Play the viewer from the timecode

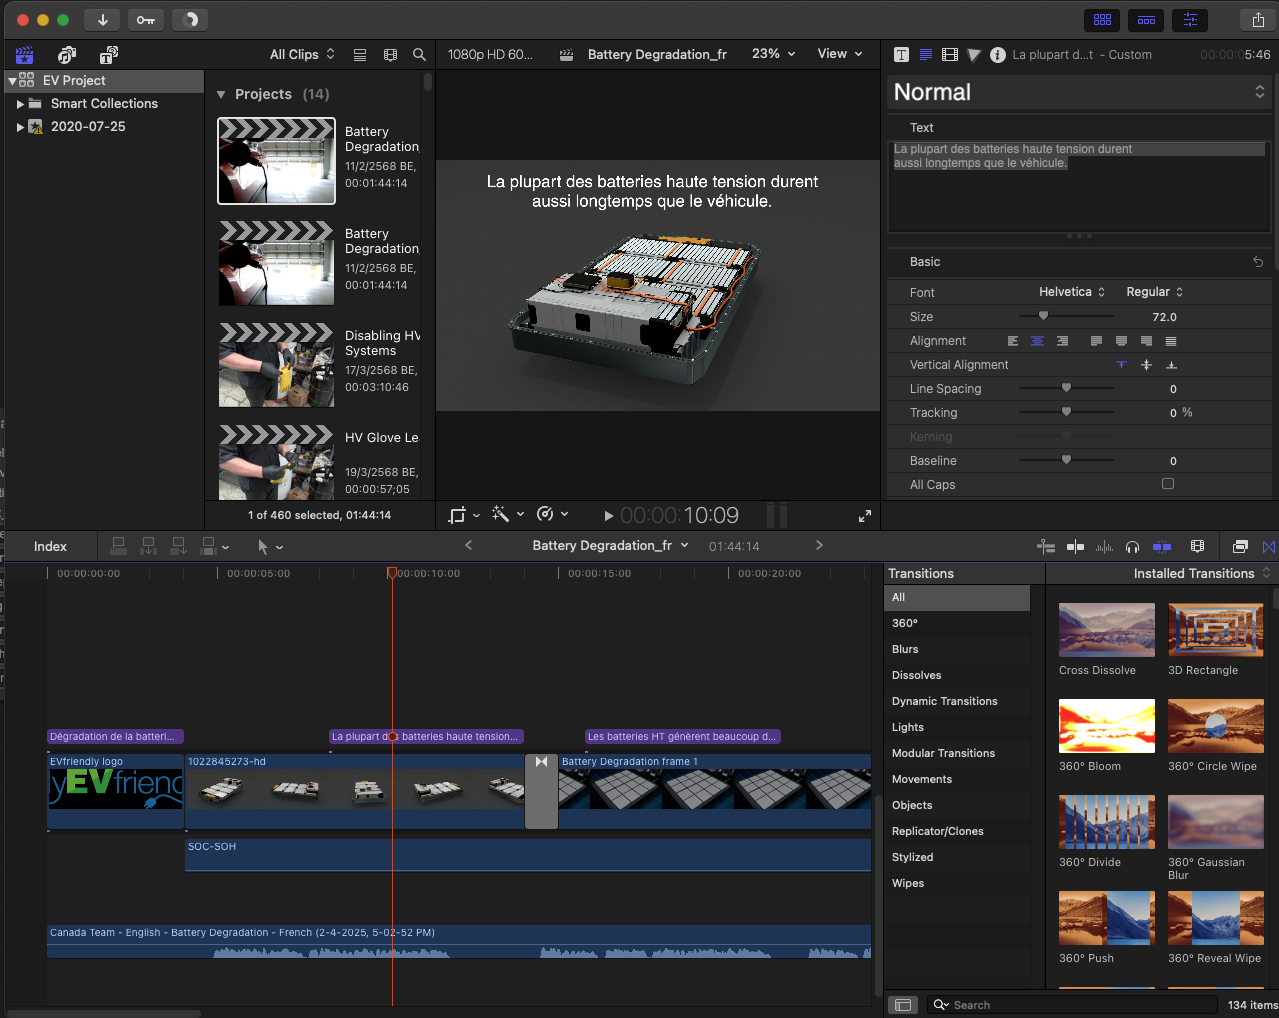pos(608,516)
